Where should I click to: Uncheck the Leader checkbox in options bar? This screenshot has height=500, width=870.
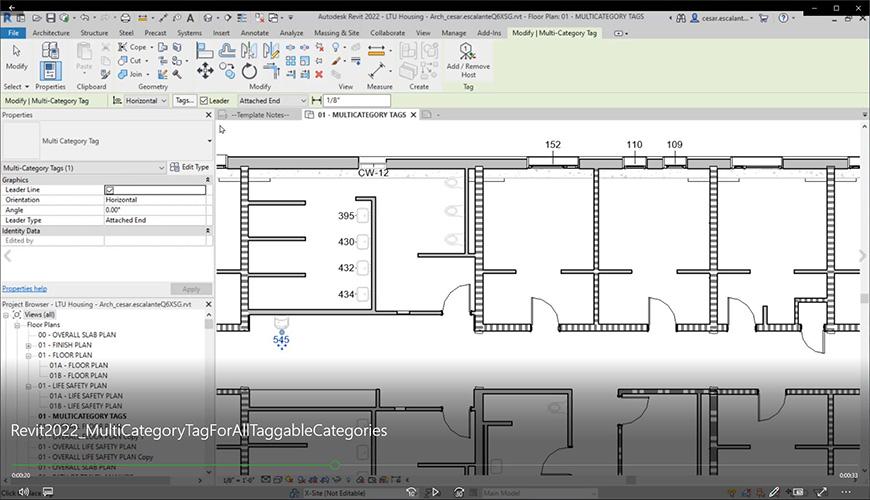(x=204, y=100)
